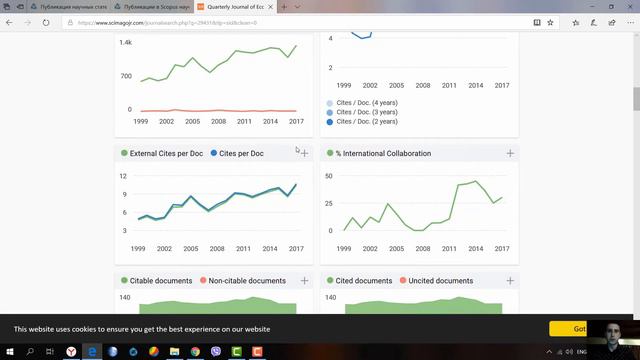
Task: Accept cookies with the Got it button
Action: pyautogui.click(x=568, y=329)
